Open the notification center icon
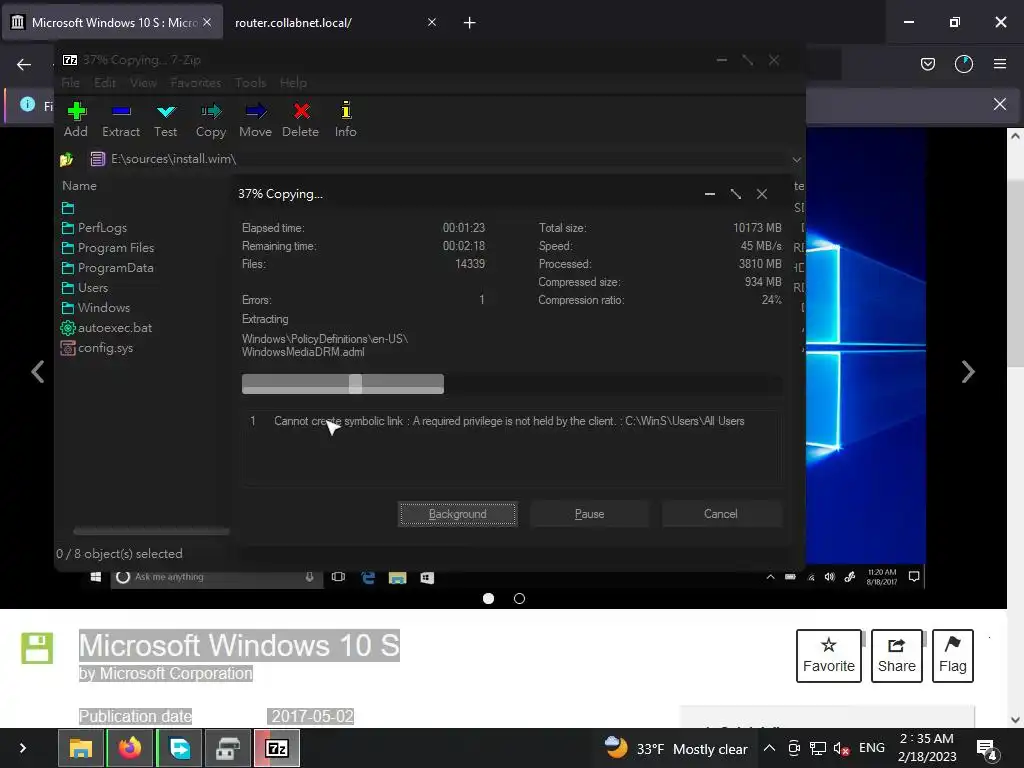 click(x=986, y=749)
